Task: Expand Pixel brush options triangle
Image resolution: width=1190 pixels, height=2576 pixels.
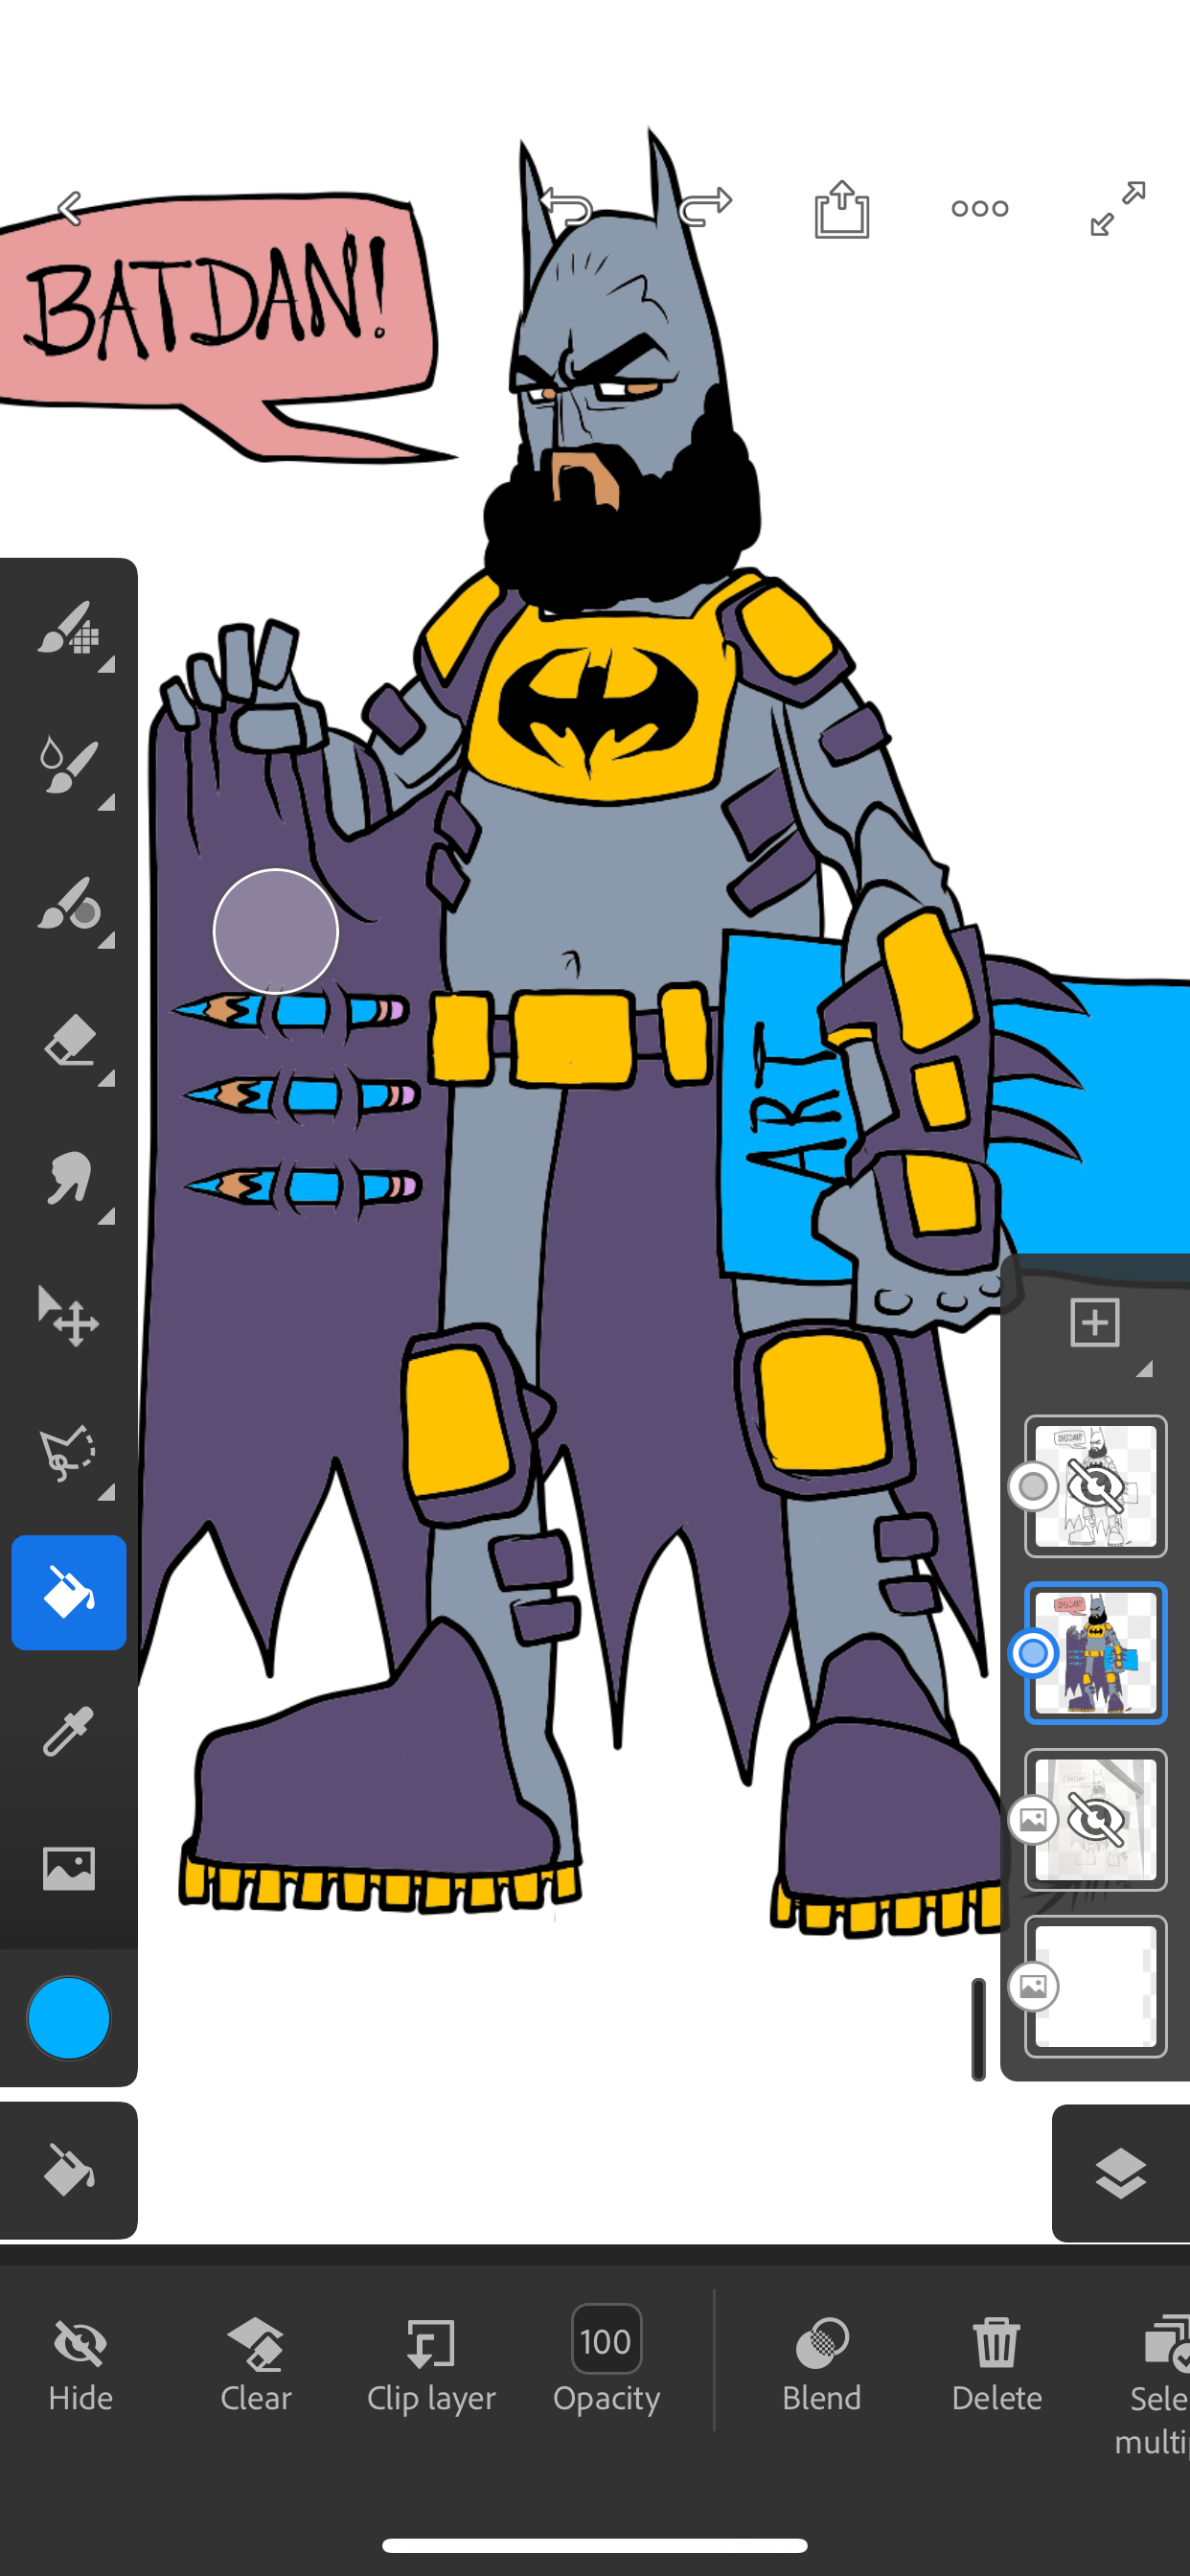Action: (106, 665)
